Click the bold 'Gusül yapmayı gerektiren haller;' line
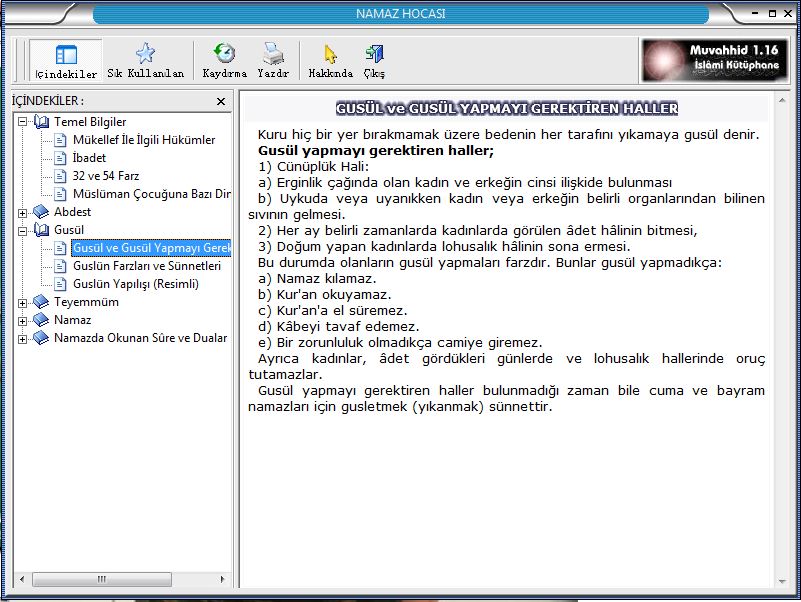The width and height of the screenshot is (801, 602). click(x=376, y=151)
